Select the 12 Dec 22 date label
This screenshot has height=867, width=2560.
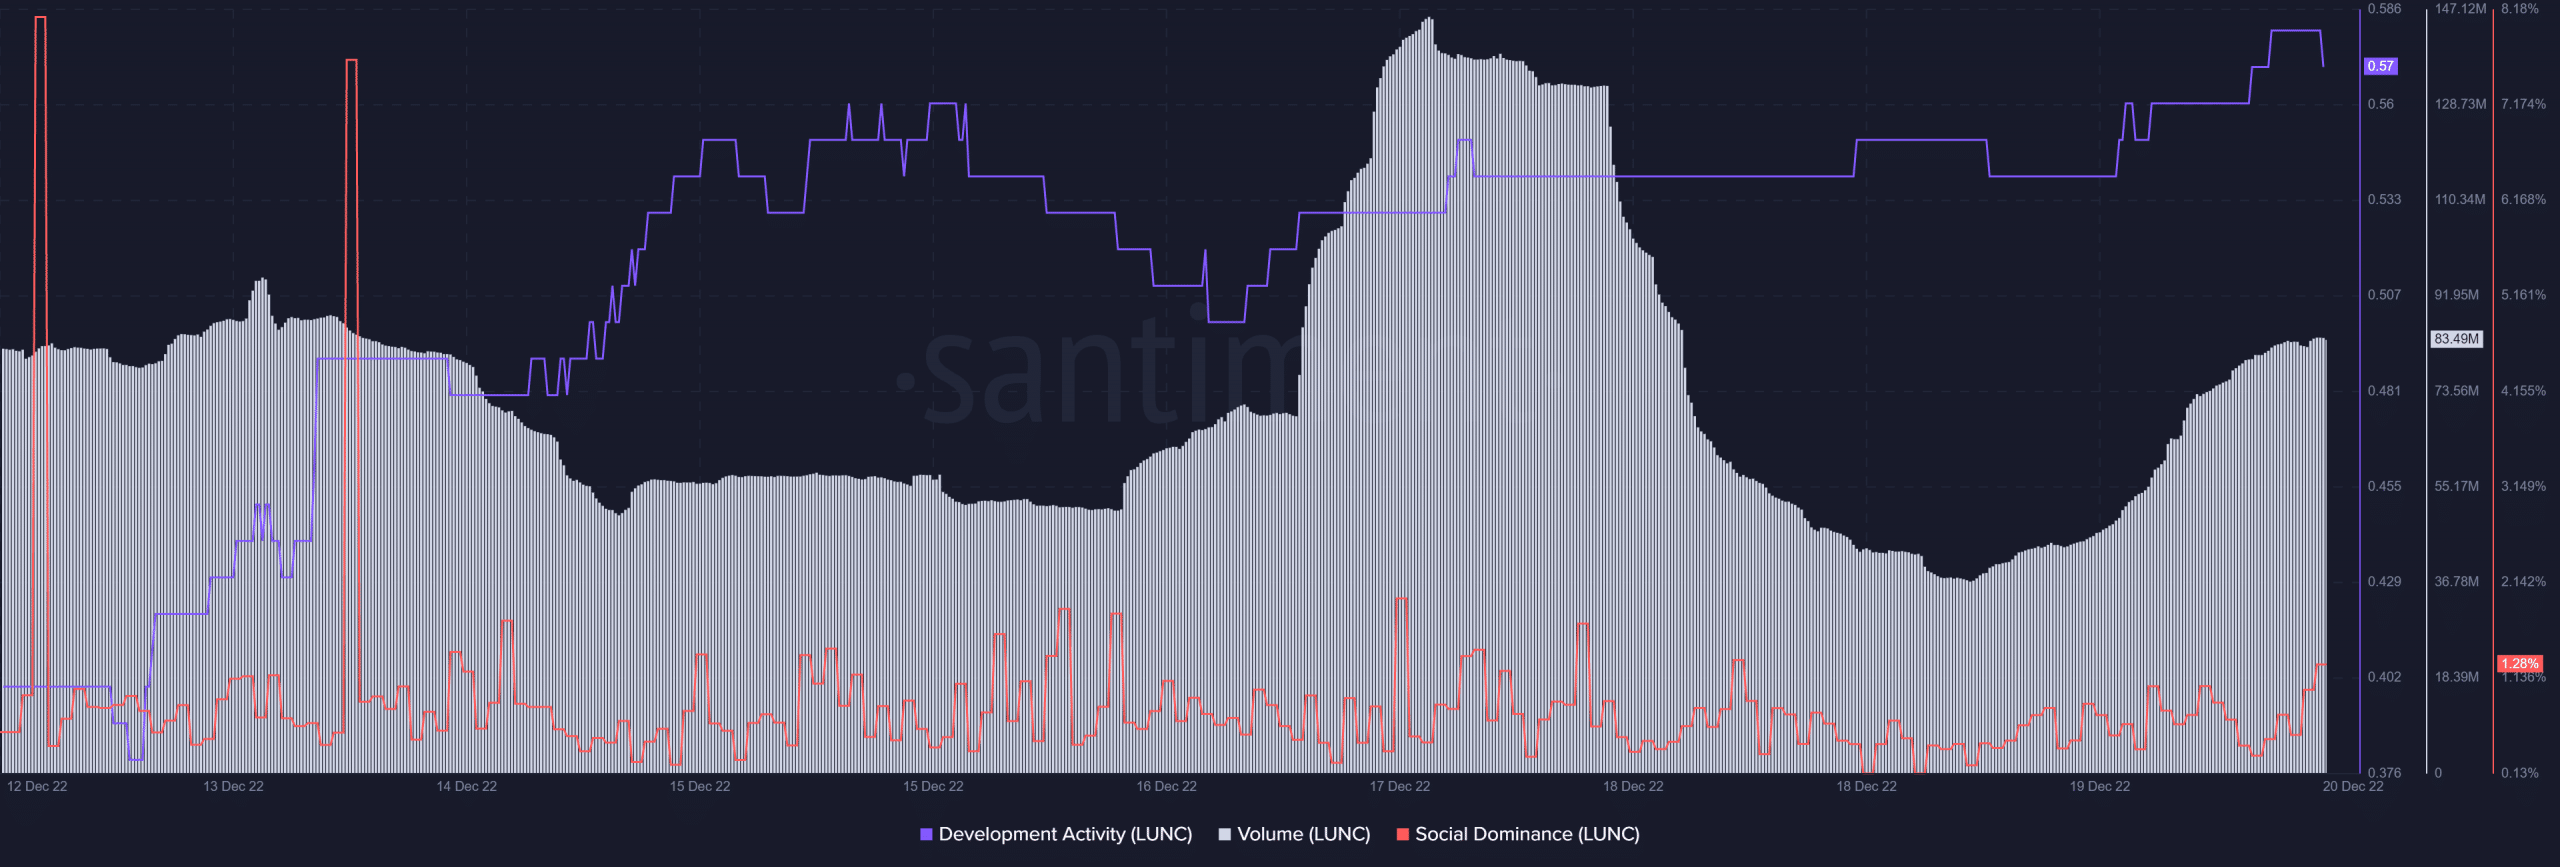pos(37,786)
